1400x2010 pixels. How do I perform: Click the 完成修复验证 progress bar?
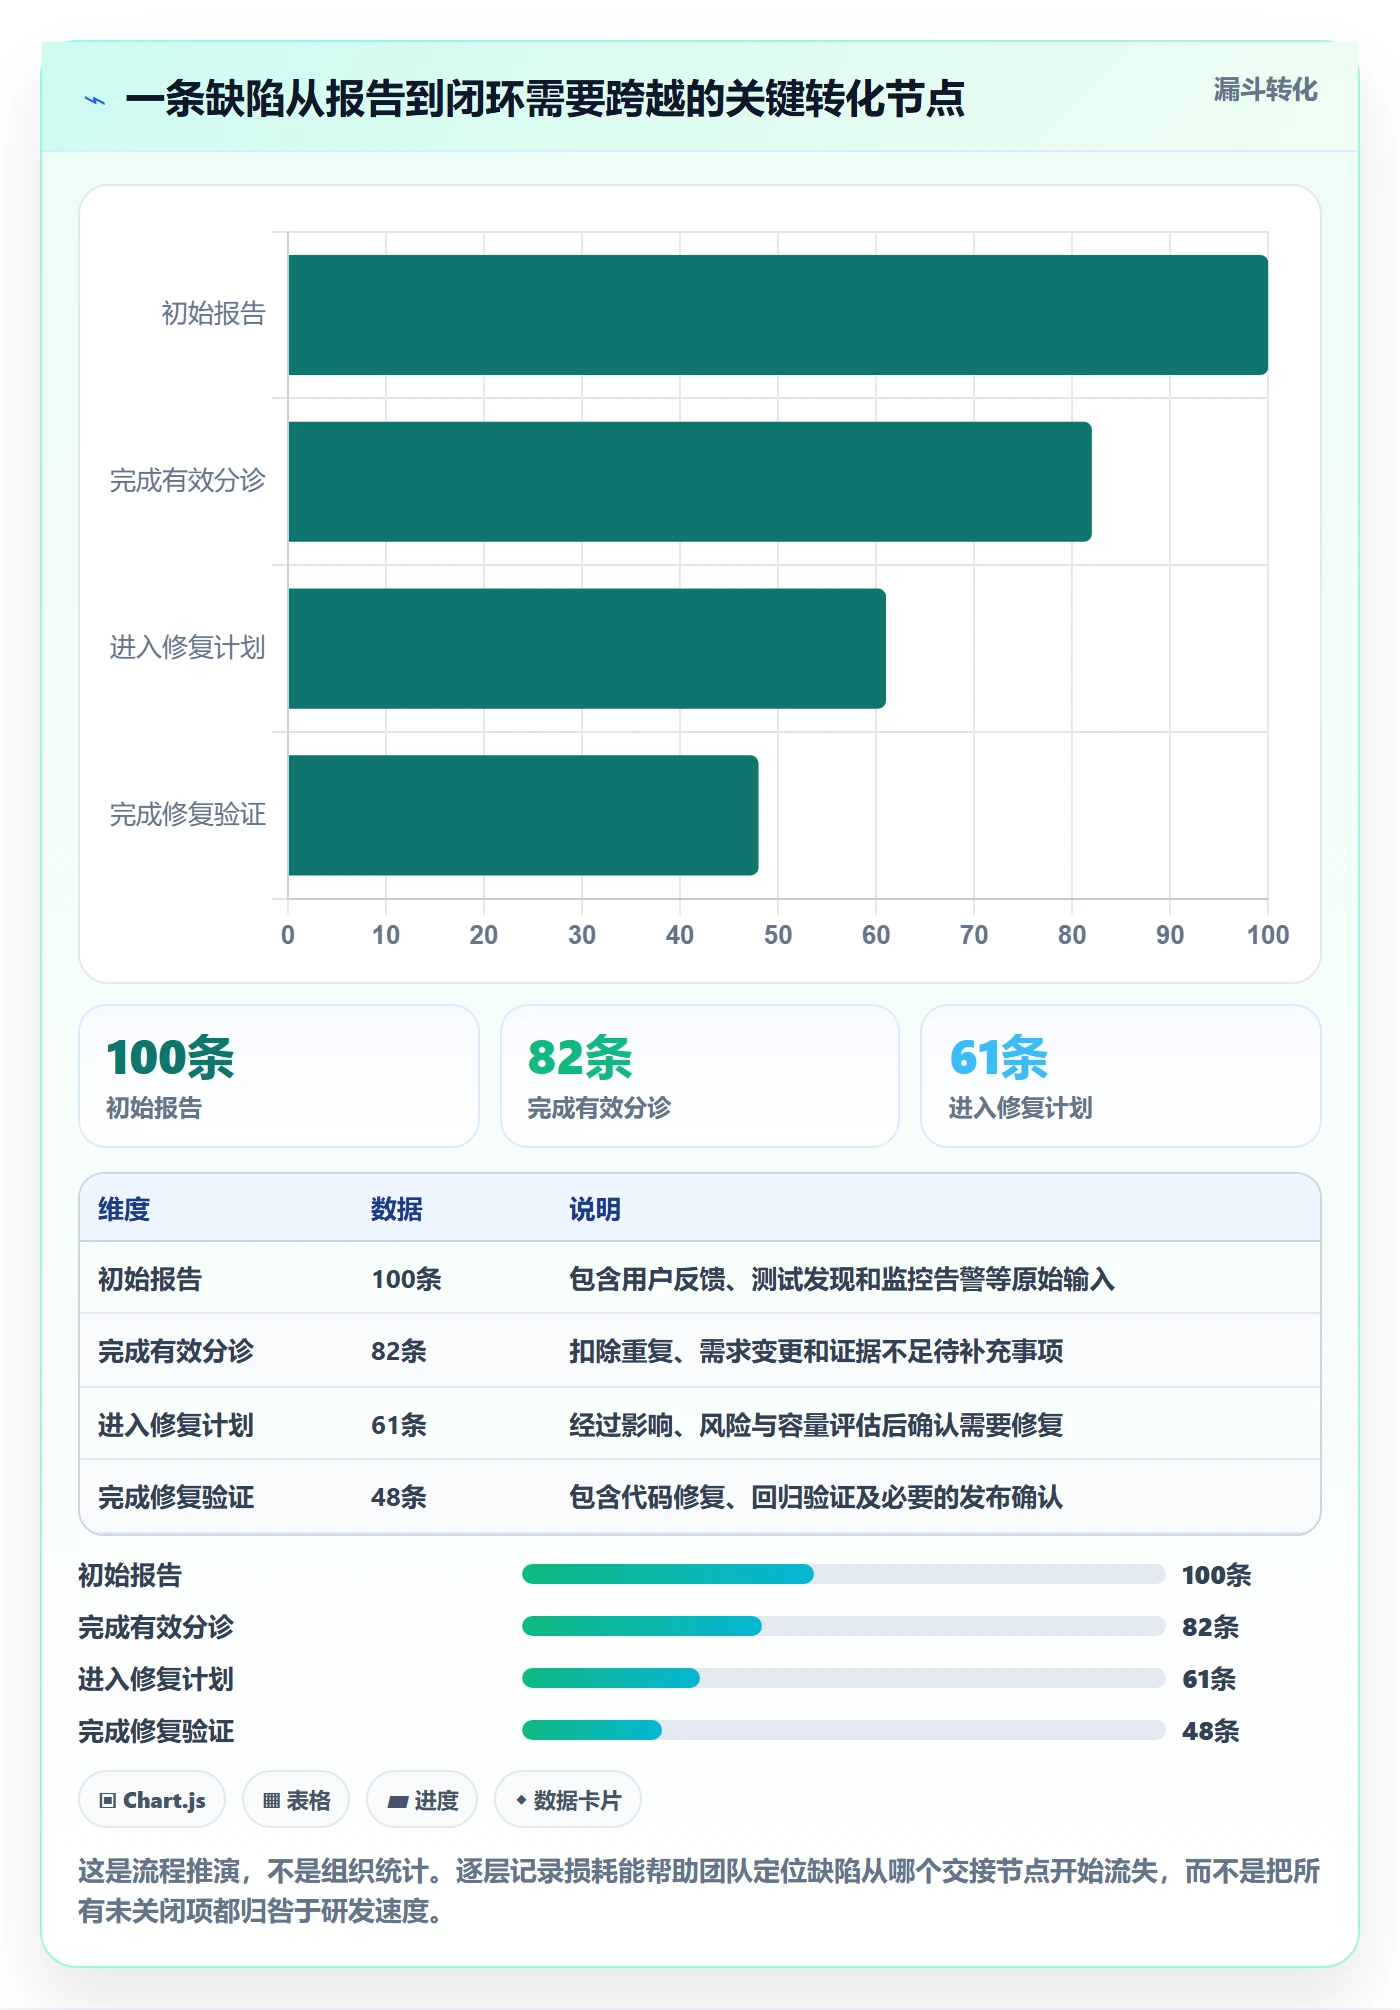point(843,1731)
